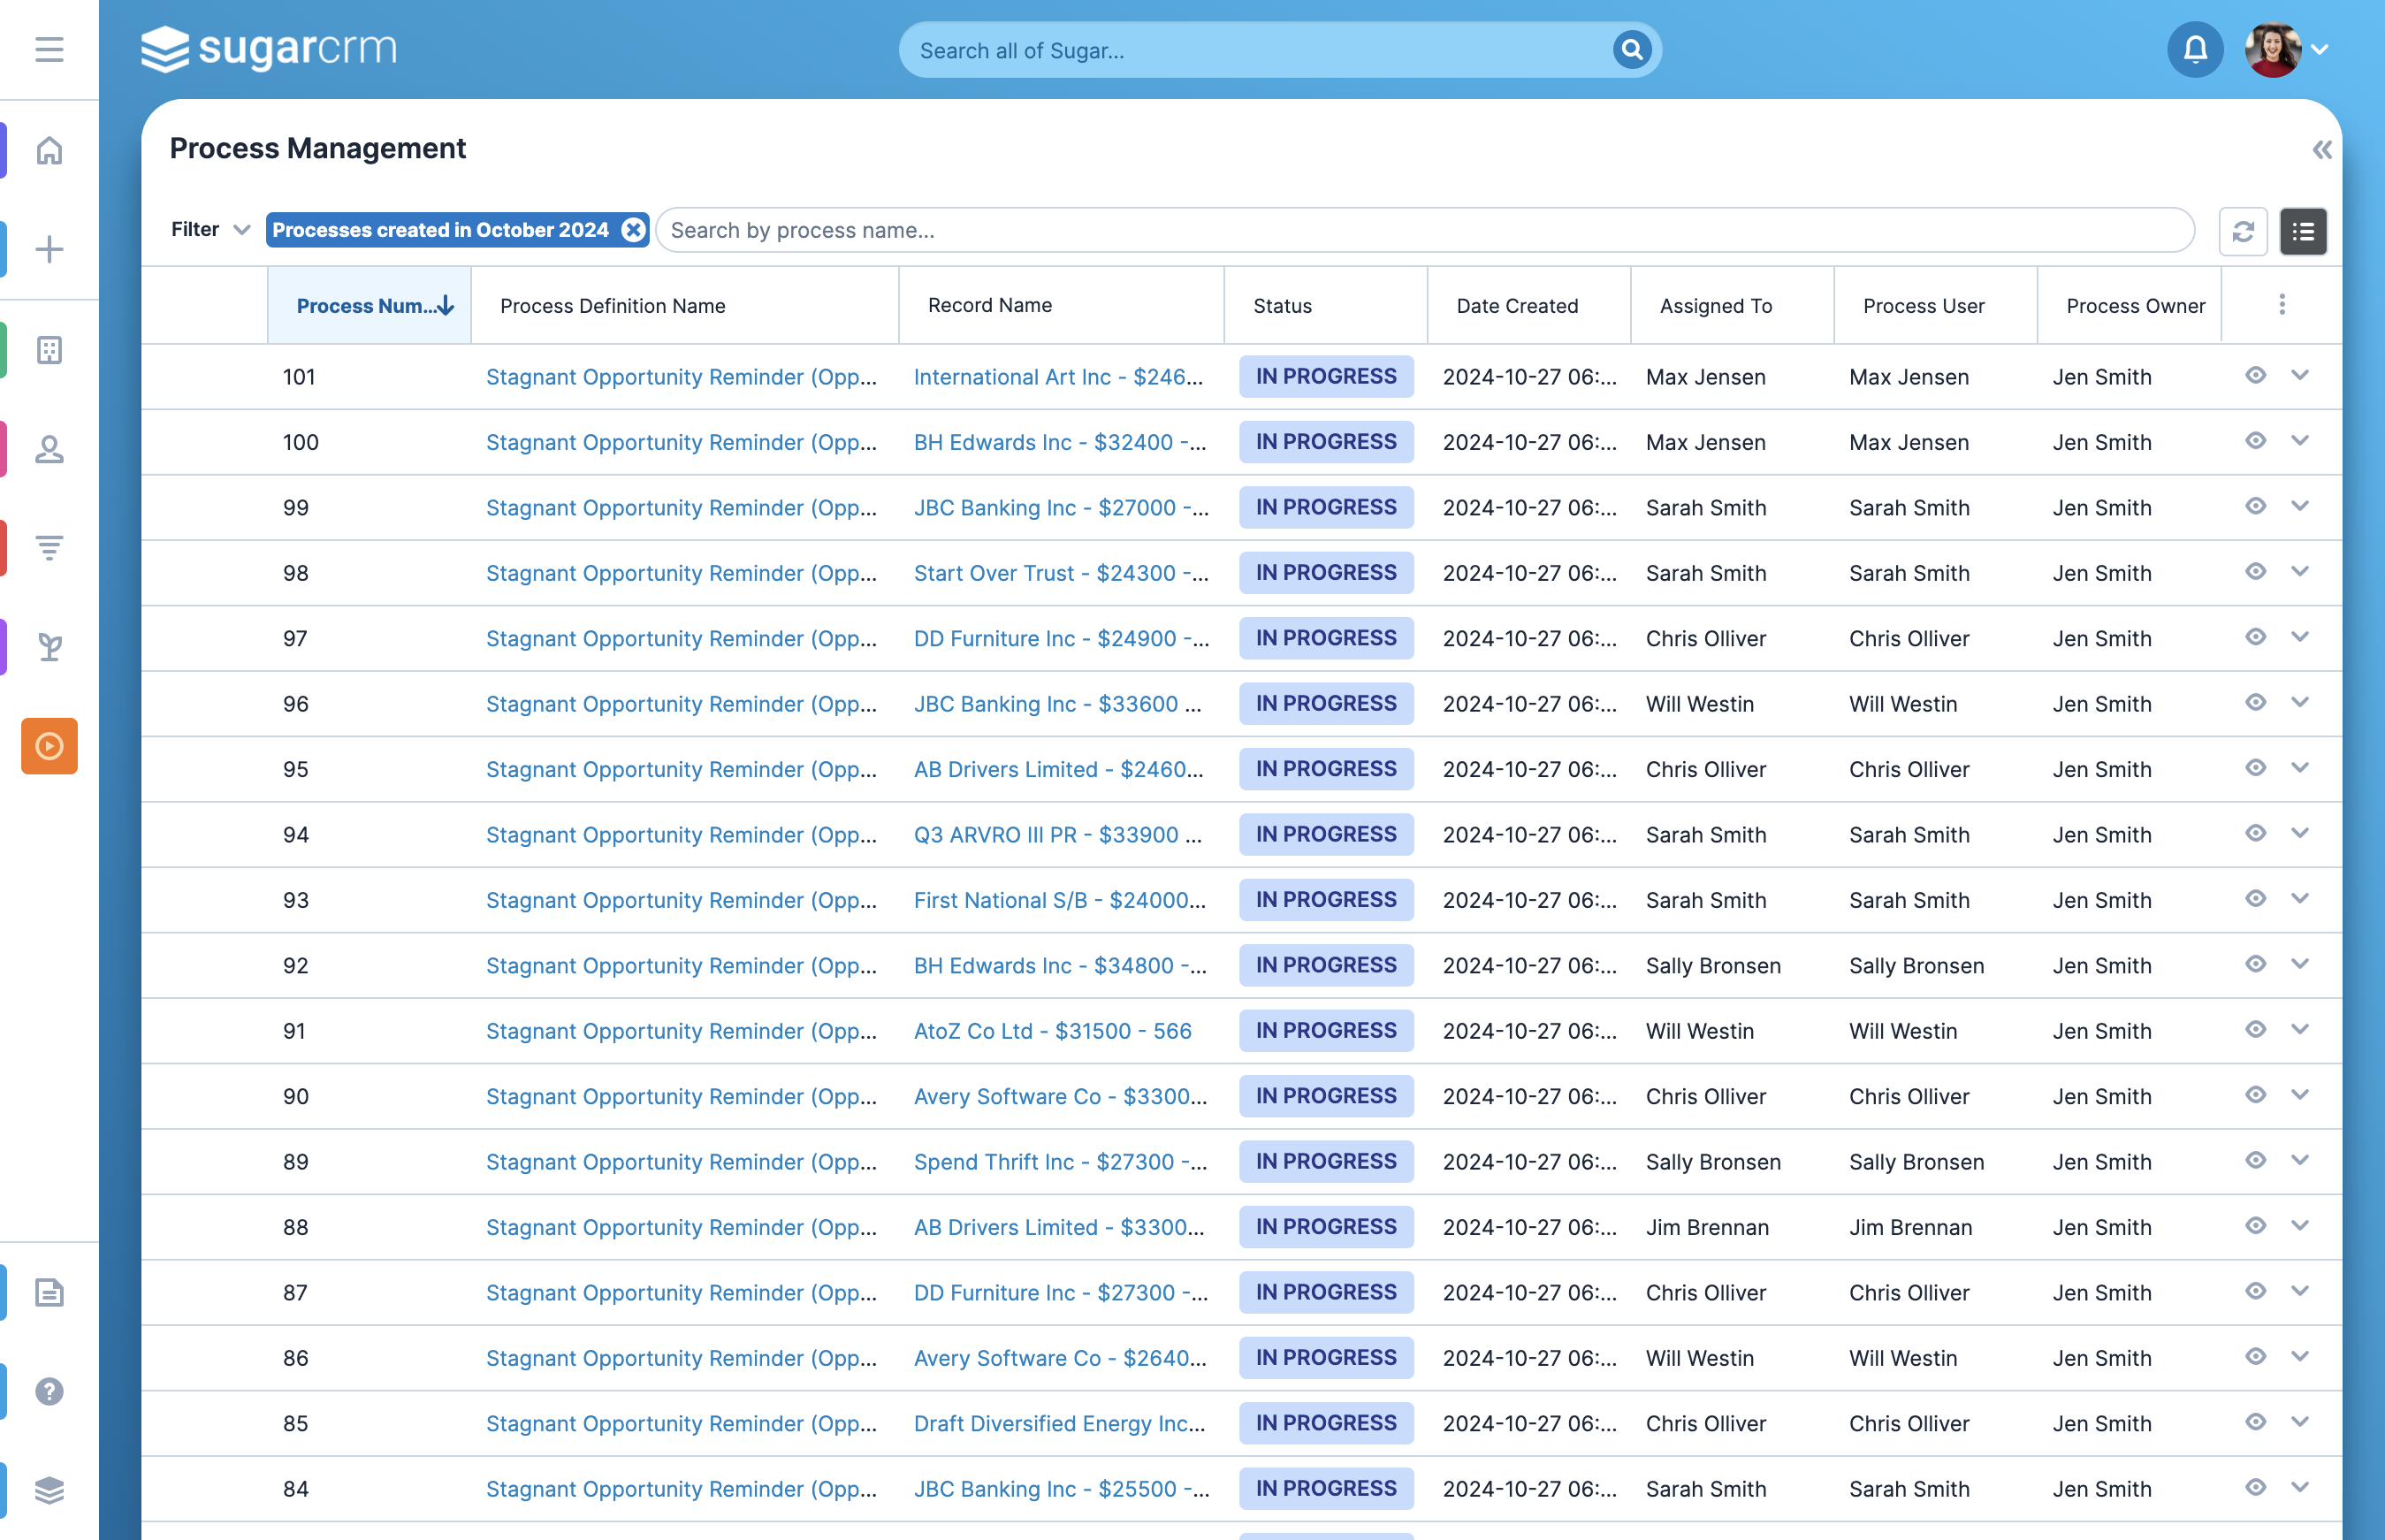The image size is (2385, 1540).
Task: Open the document icon in sidebar
Action: [x=49, y=1292]
